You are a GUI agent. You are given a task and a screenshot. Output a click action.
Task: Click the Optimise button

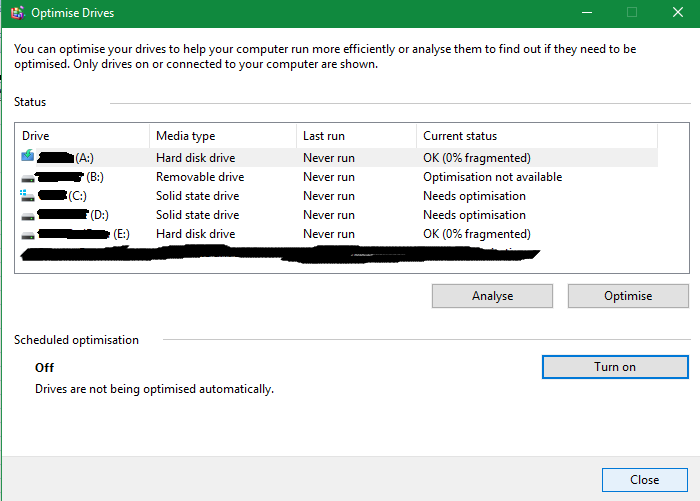(x=628, y=296)
